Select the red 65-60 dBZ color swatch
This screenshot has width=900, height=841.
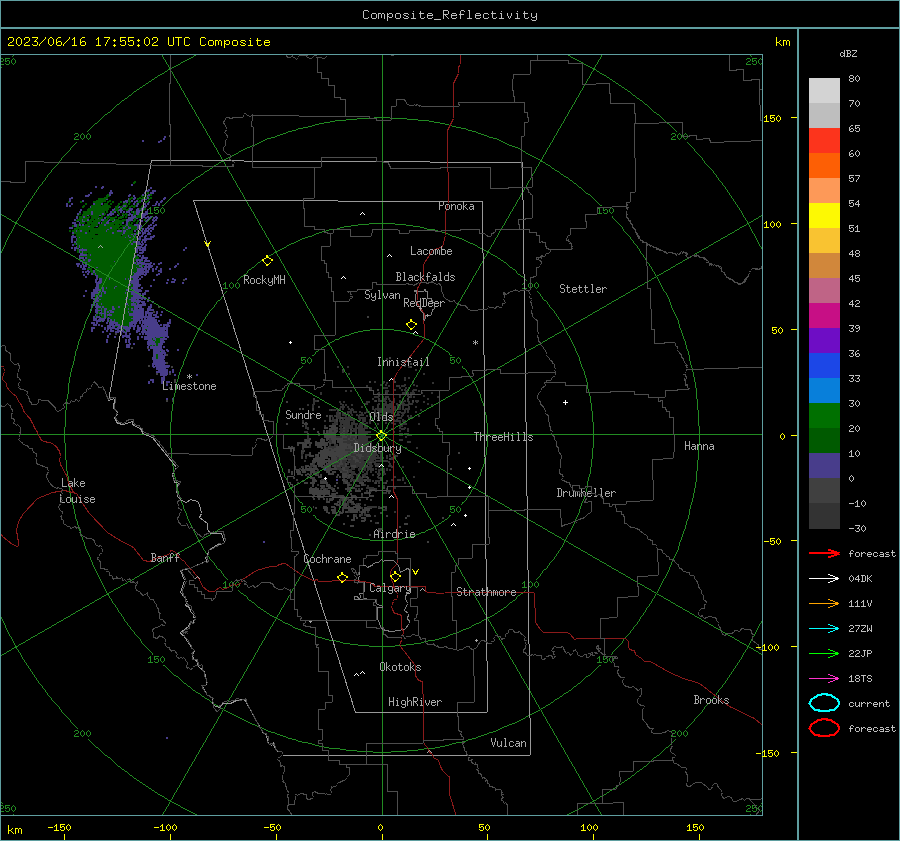click(824, 141)
